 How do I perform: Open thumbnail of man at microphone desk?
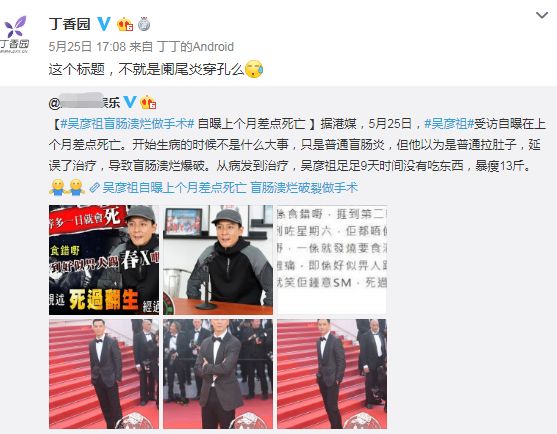218,260
